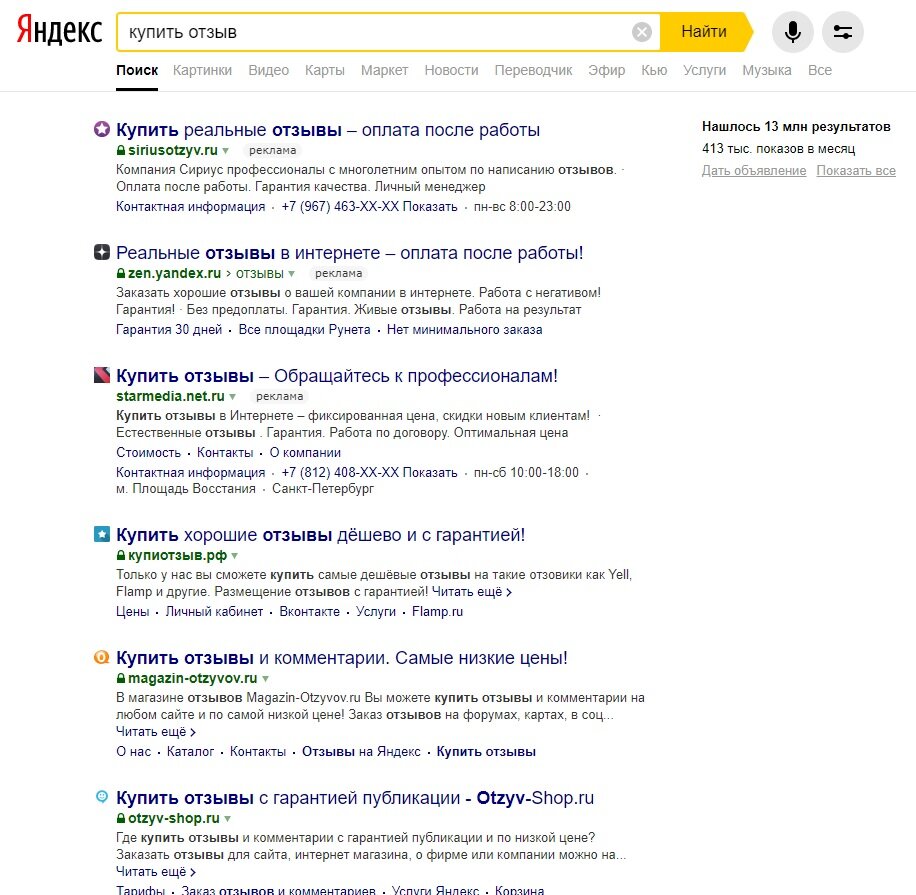Open the Личный кабинет sitelink
916x895 pixels.
point(214,612)
